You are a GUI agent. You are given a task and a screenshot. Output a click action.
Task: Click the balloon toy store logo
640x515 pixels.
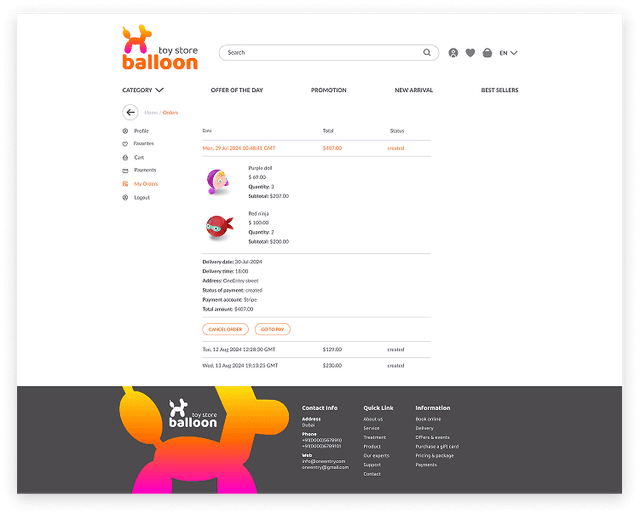[160, 49]
